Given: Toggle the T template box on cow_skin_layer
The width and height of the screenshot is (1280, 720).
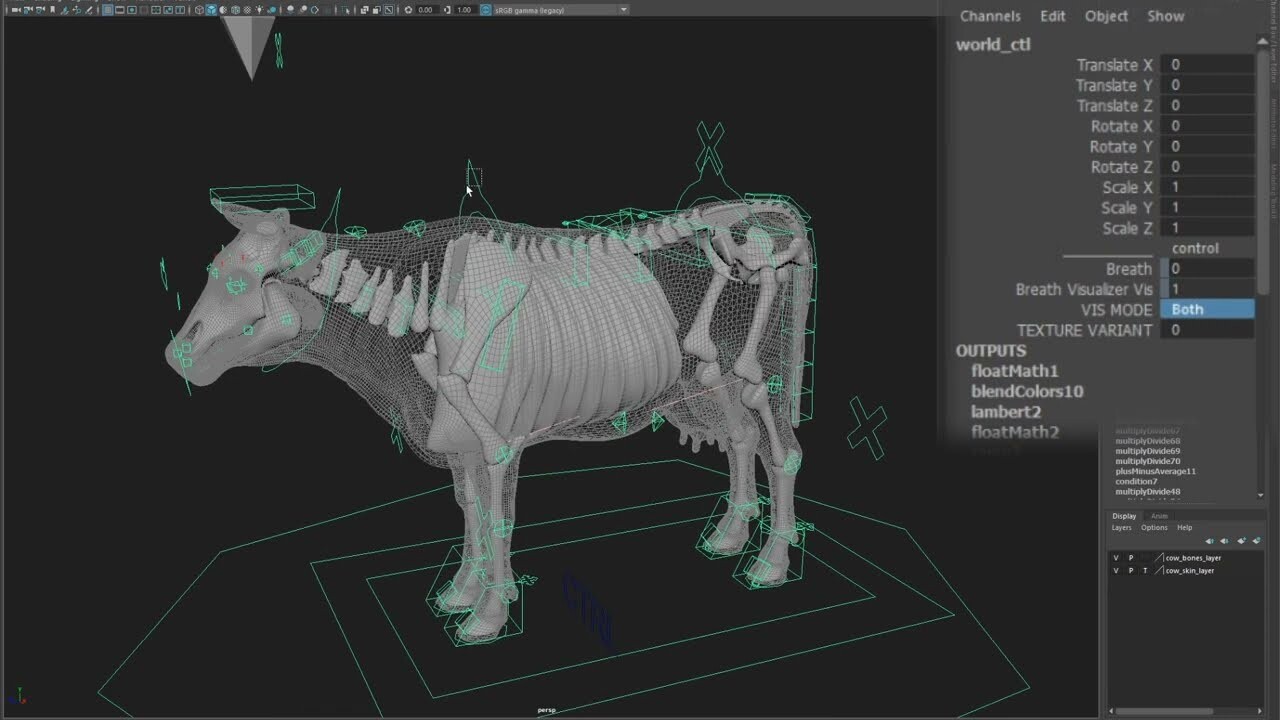Looking at the screenshot, I should 1146,570.
